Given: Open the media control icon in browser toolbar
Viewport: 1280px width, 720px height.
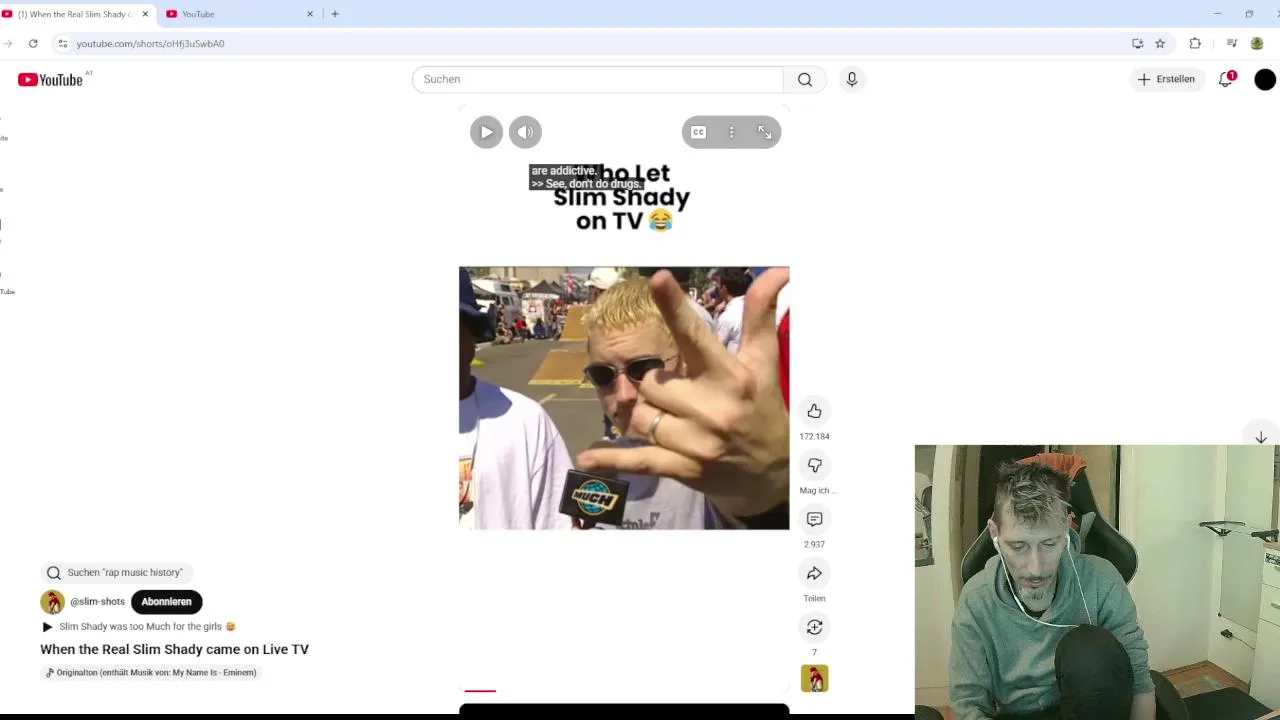Looking at the screenshot, I should pos(1232,44).
